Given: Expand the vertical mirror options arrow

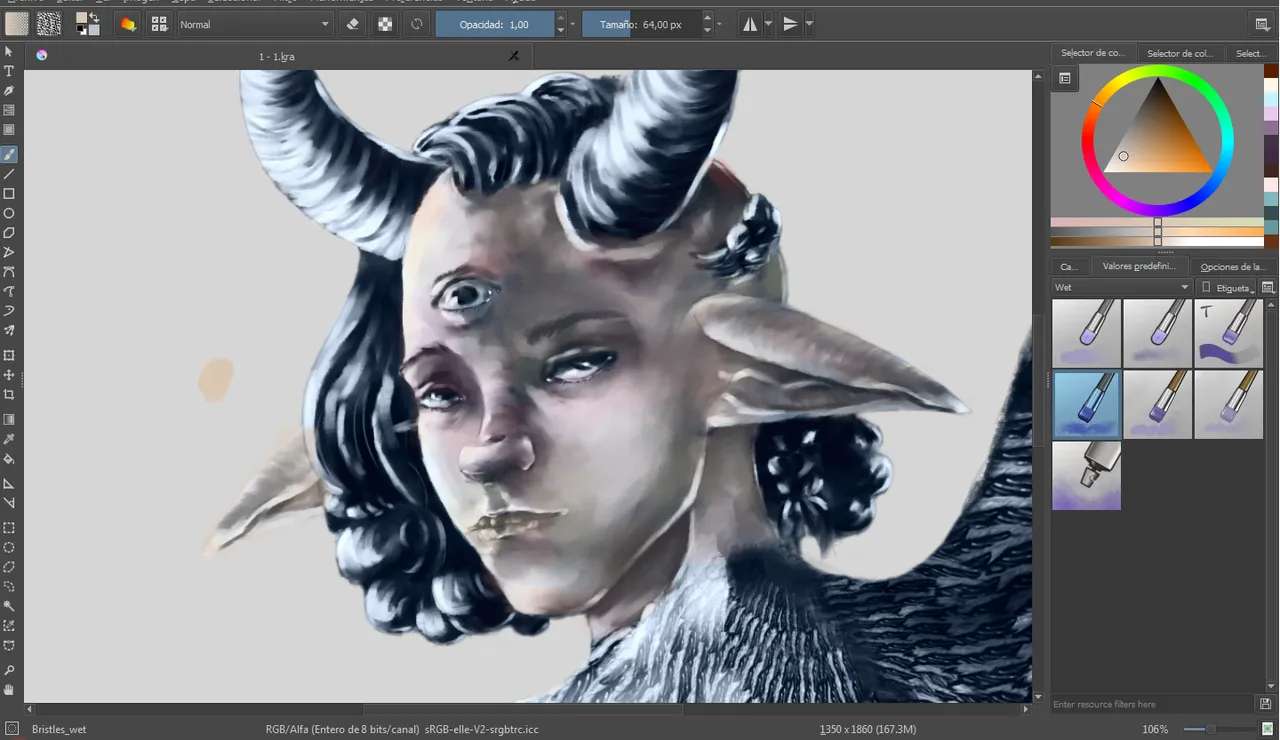Looking at the screenshot, I should pos(808,24).
